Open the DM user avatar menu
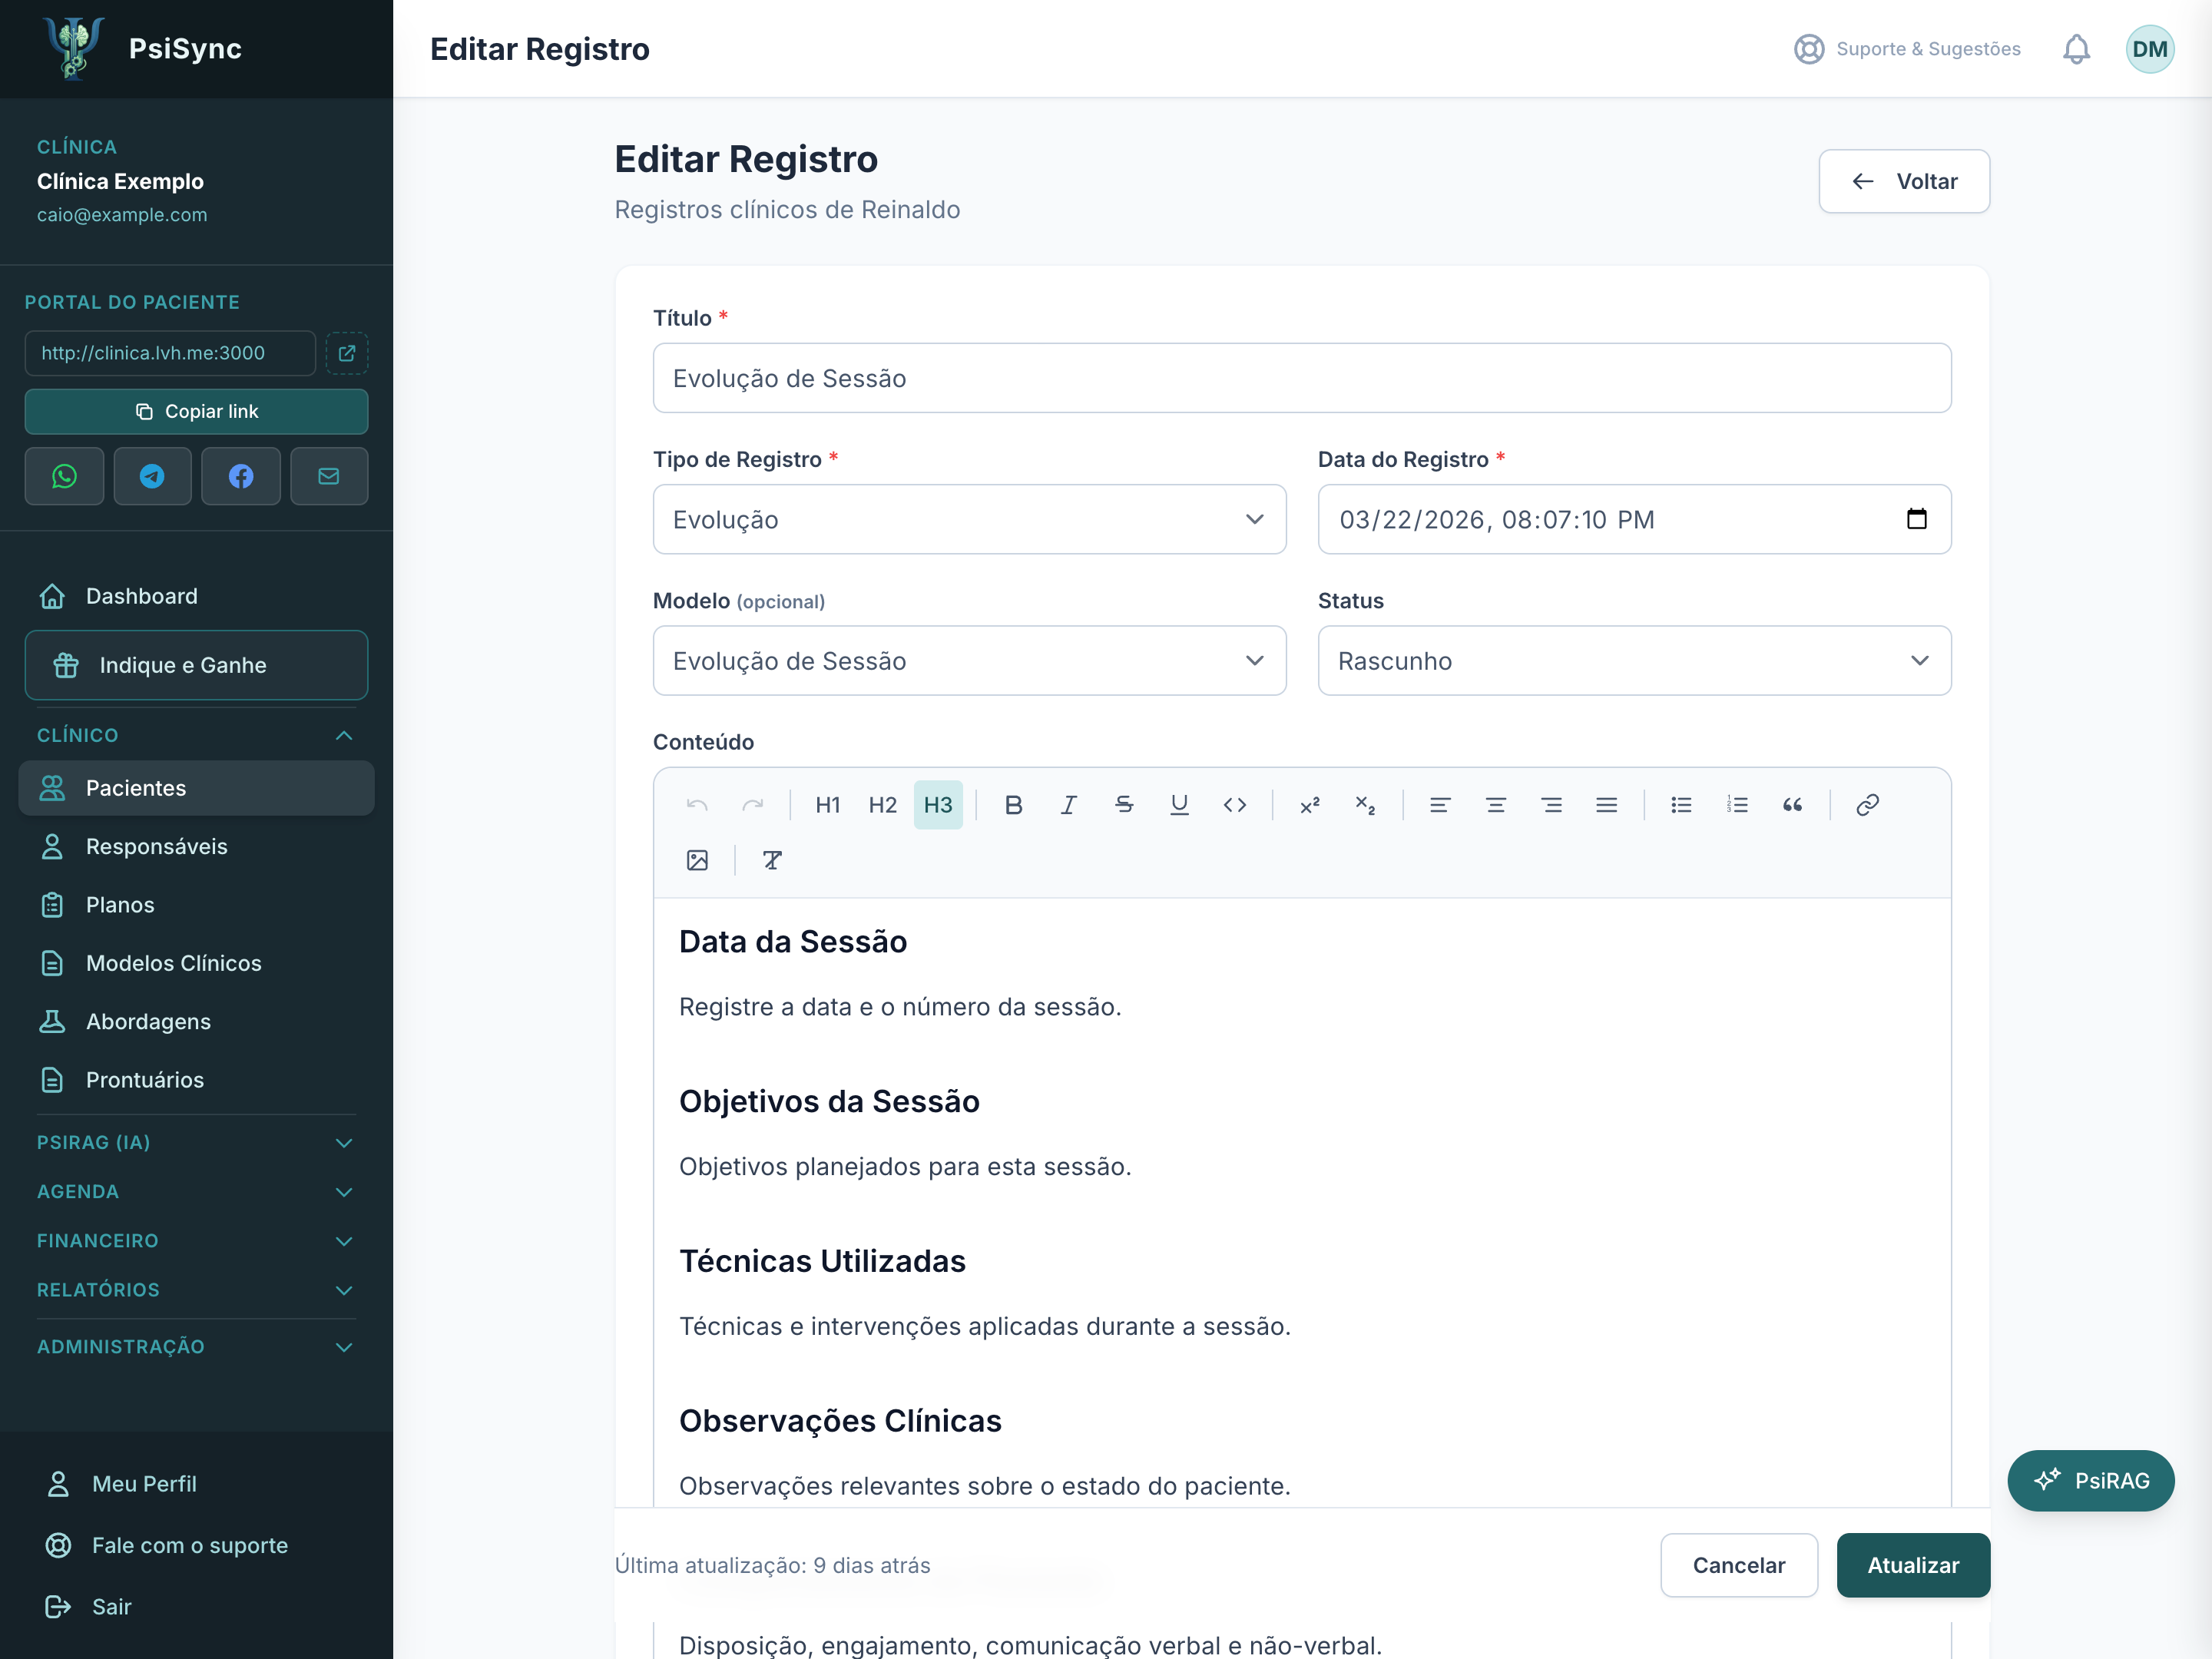This screenshot has height=1659, width=2212. click(2150, 49)
